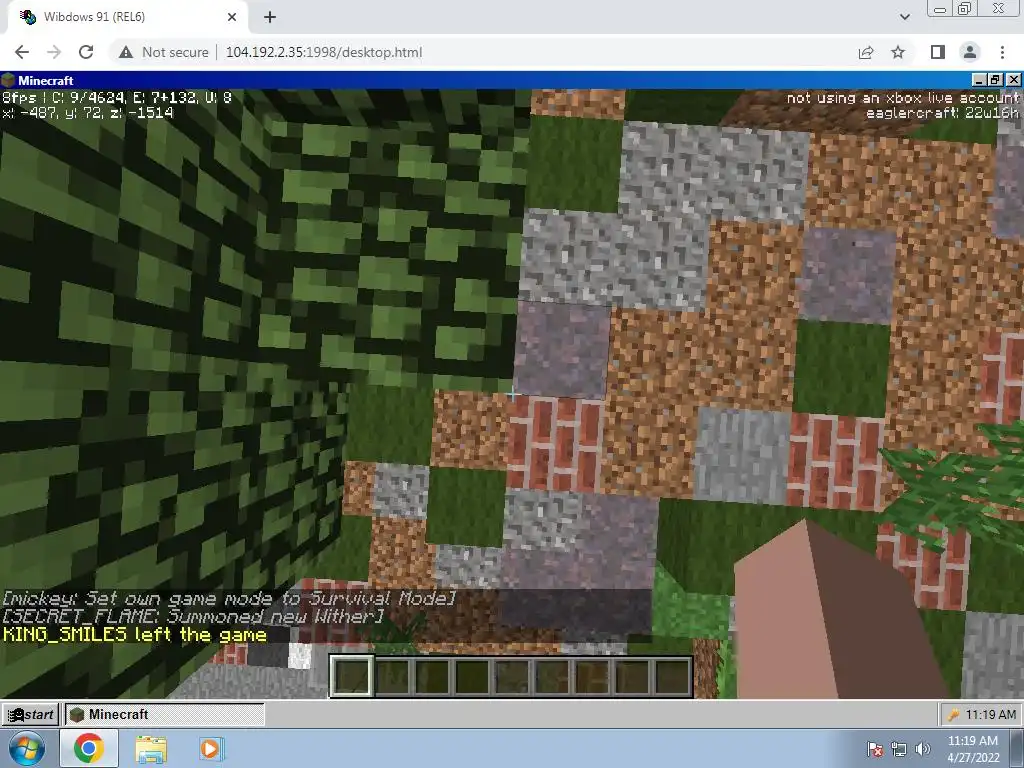Screen dimensions: 1024x768
Task: Select the last hotbar slot
Action: 673,677
